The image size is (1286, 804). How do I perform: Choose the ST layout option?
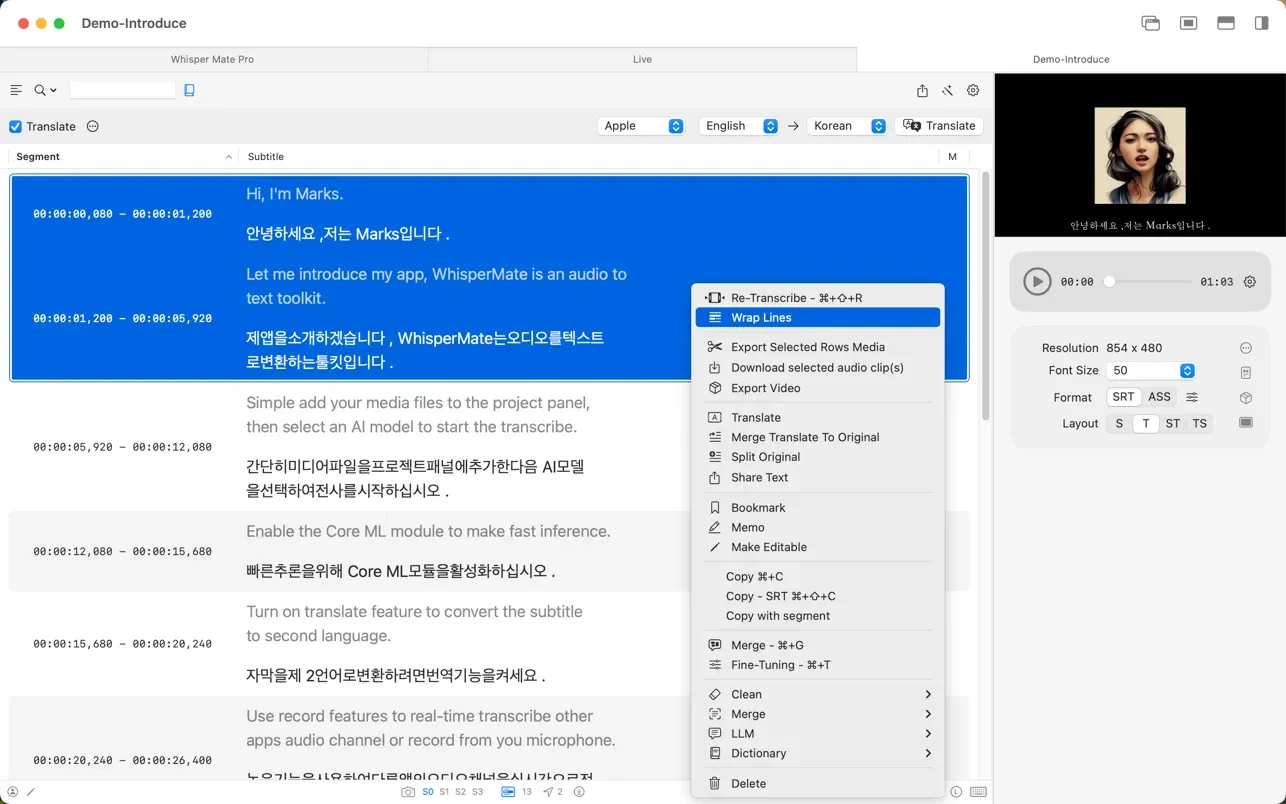click(1172, 424)
